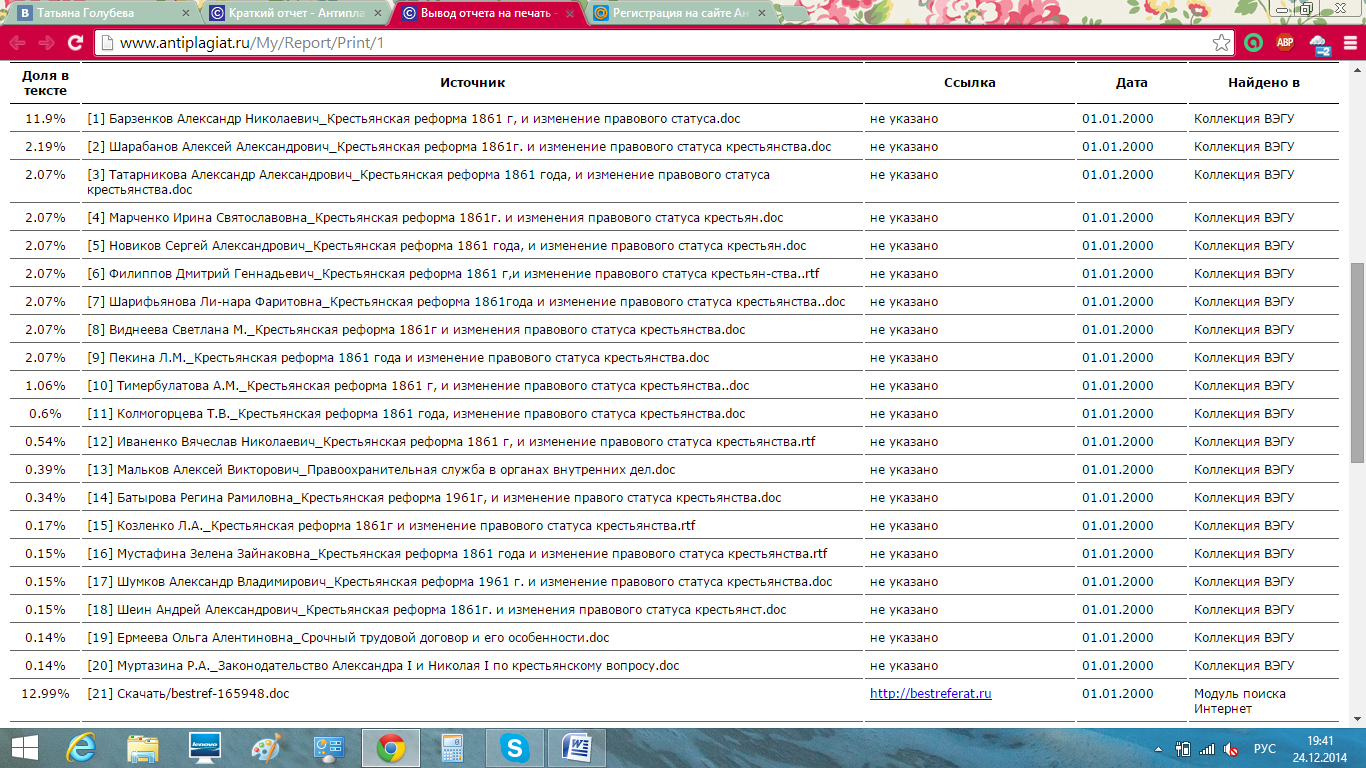
Task: Select source [8] Виднеева Светлана М.
Action: 416,329
